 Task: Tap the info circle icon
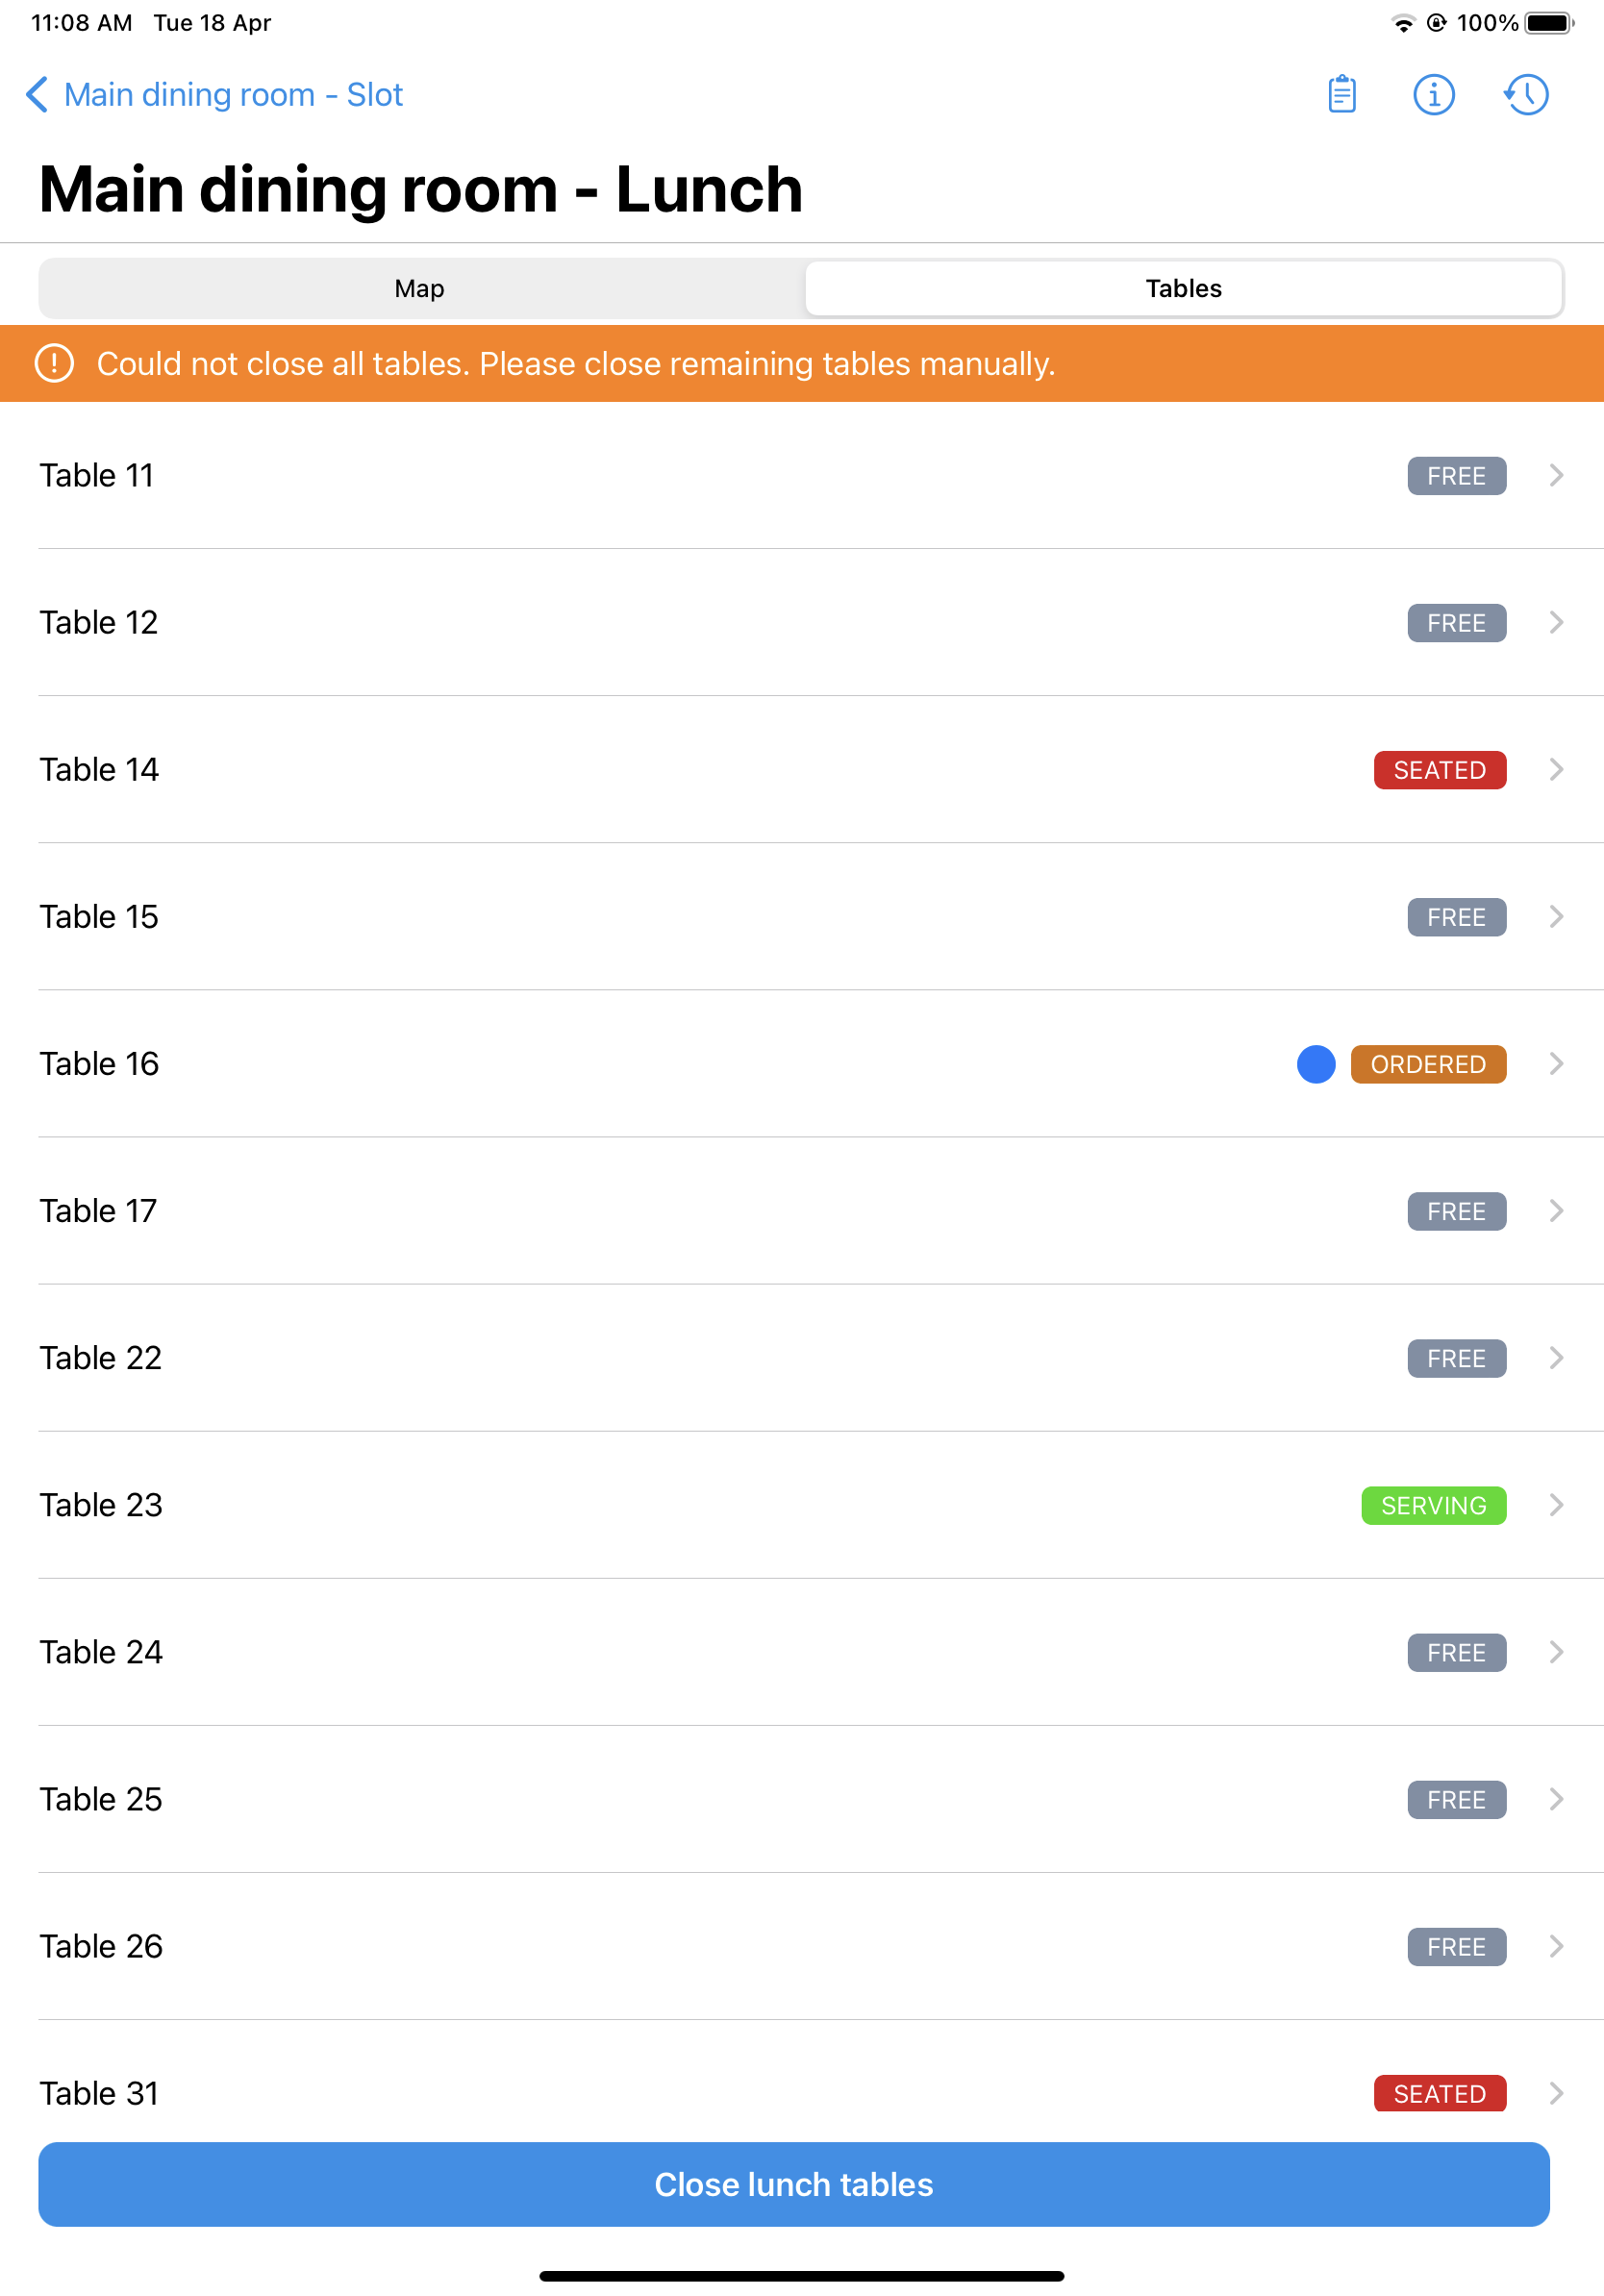point(1433,95)
